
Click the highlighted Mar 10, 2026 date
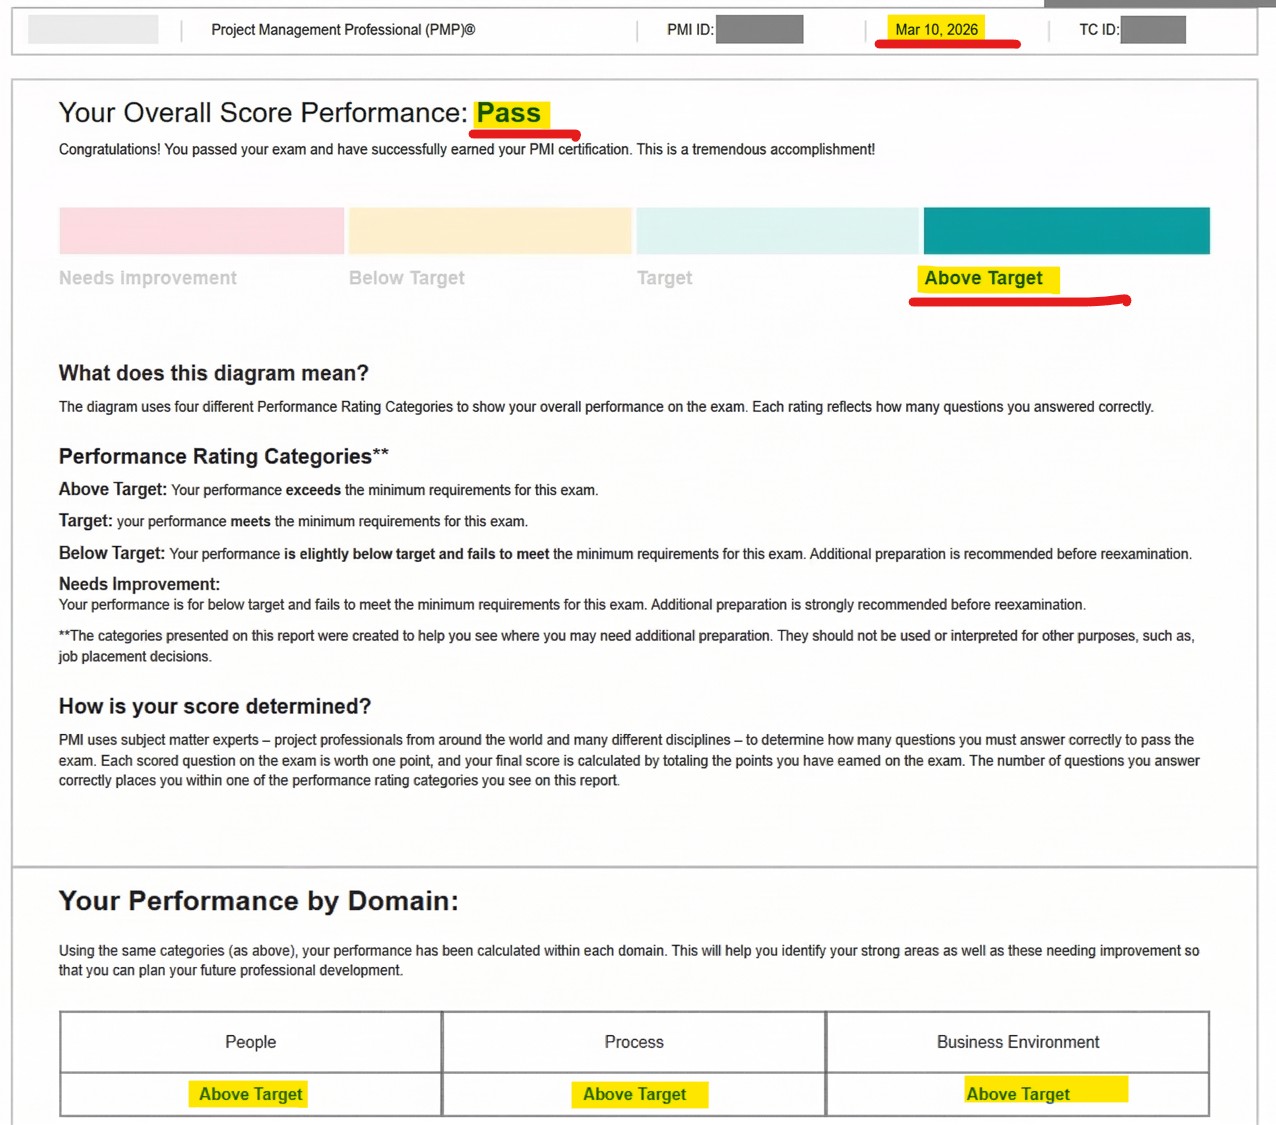tap(936, 30)
